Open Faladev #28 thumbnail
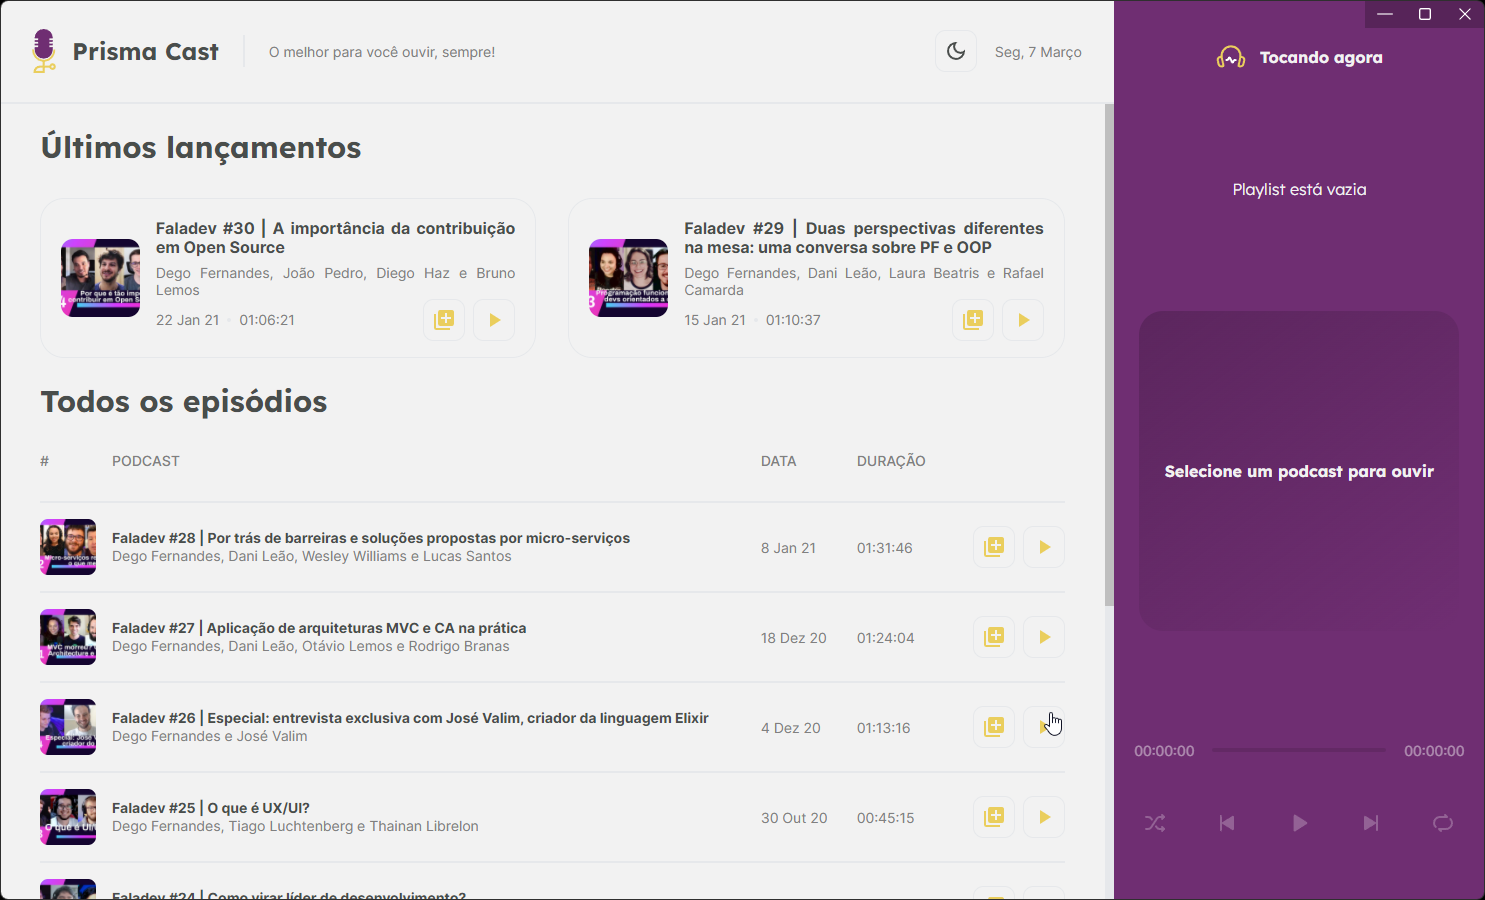1485x900 pixels. click(68, 547)
